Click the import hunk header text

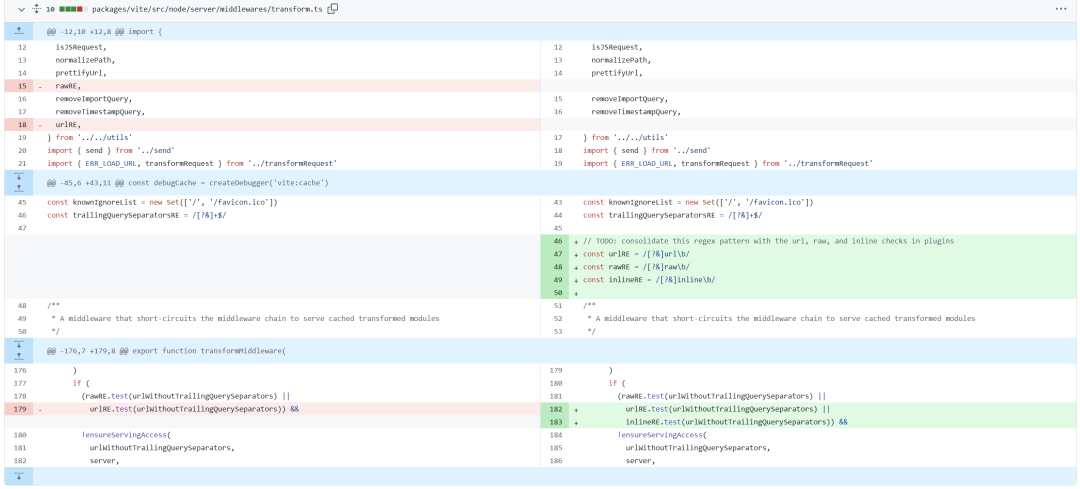[x=104, y=32]
